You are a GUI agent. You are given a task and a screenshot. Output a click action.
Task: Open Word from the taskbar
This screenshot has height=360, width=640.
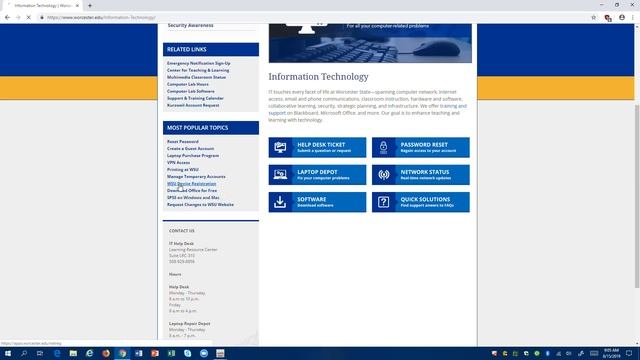click(138, 353)
